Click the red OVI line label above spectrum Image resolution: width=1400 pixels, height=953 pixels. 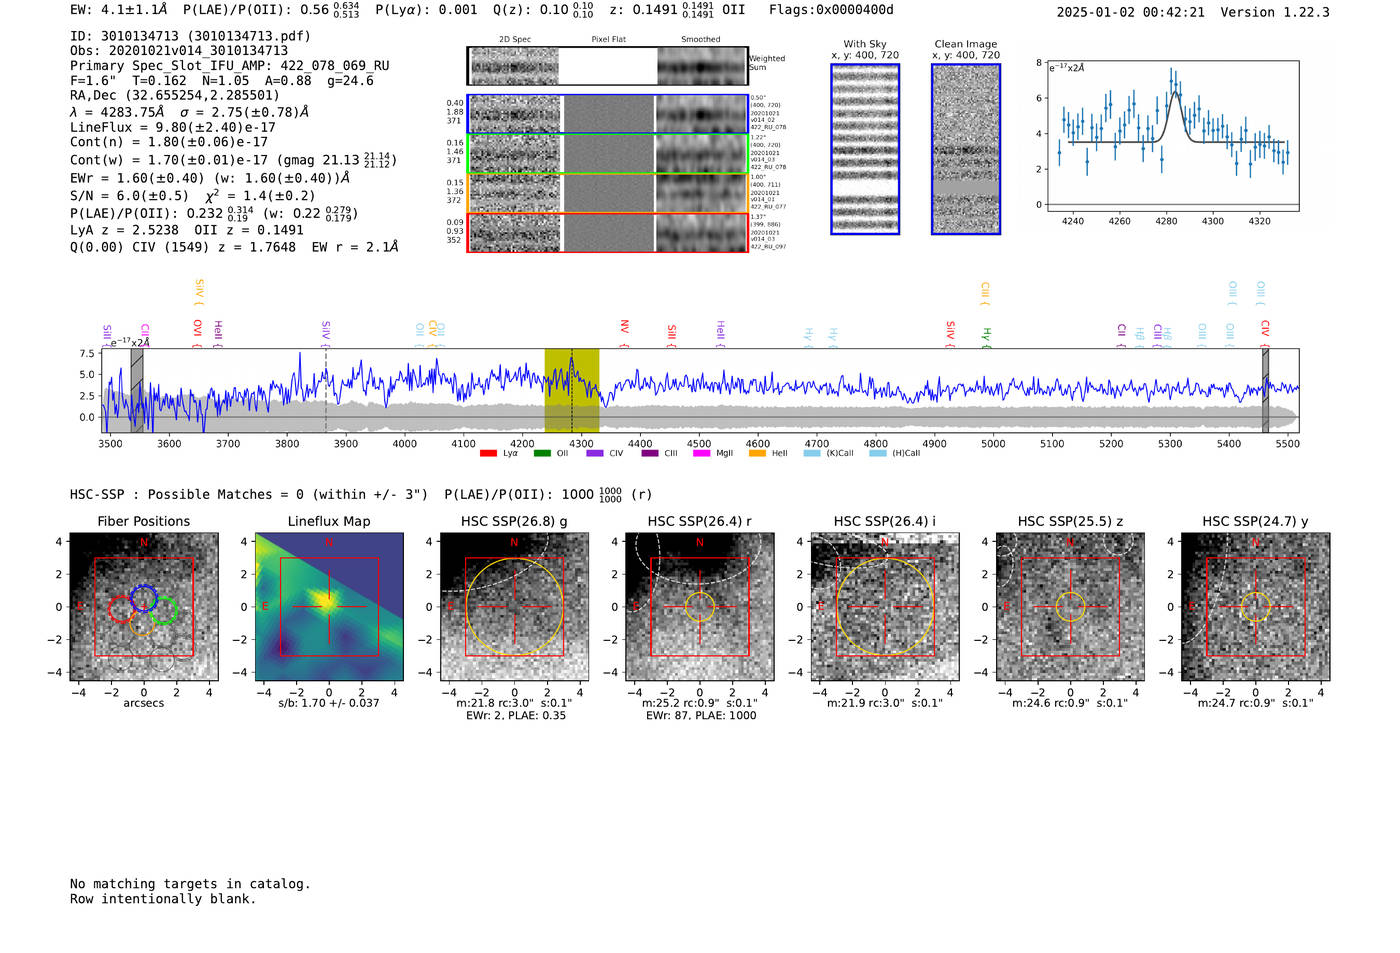198,333
